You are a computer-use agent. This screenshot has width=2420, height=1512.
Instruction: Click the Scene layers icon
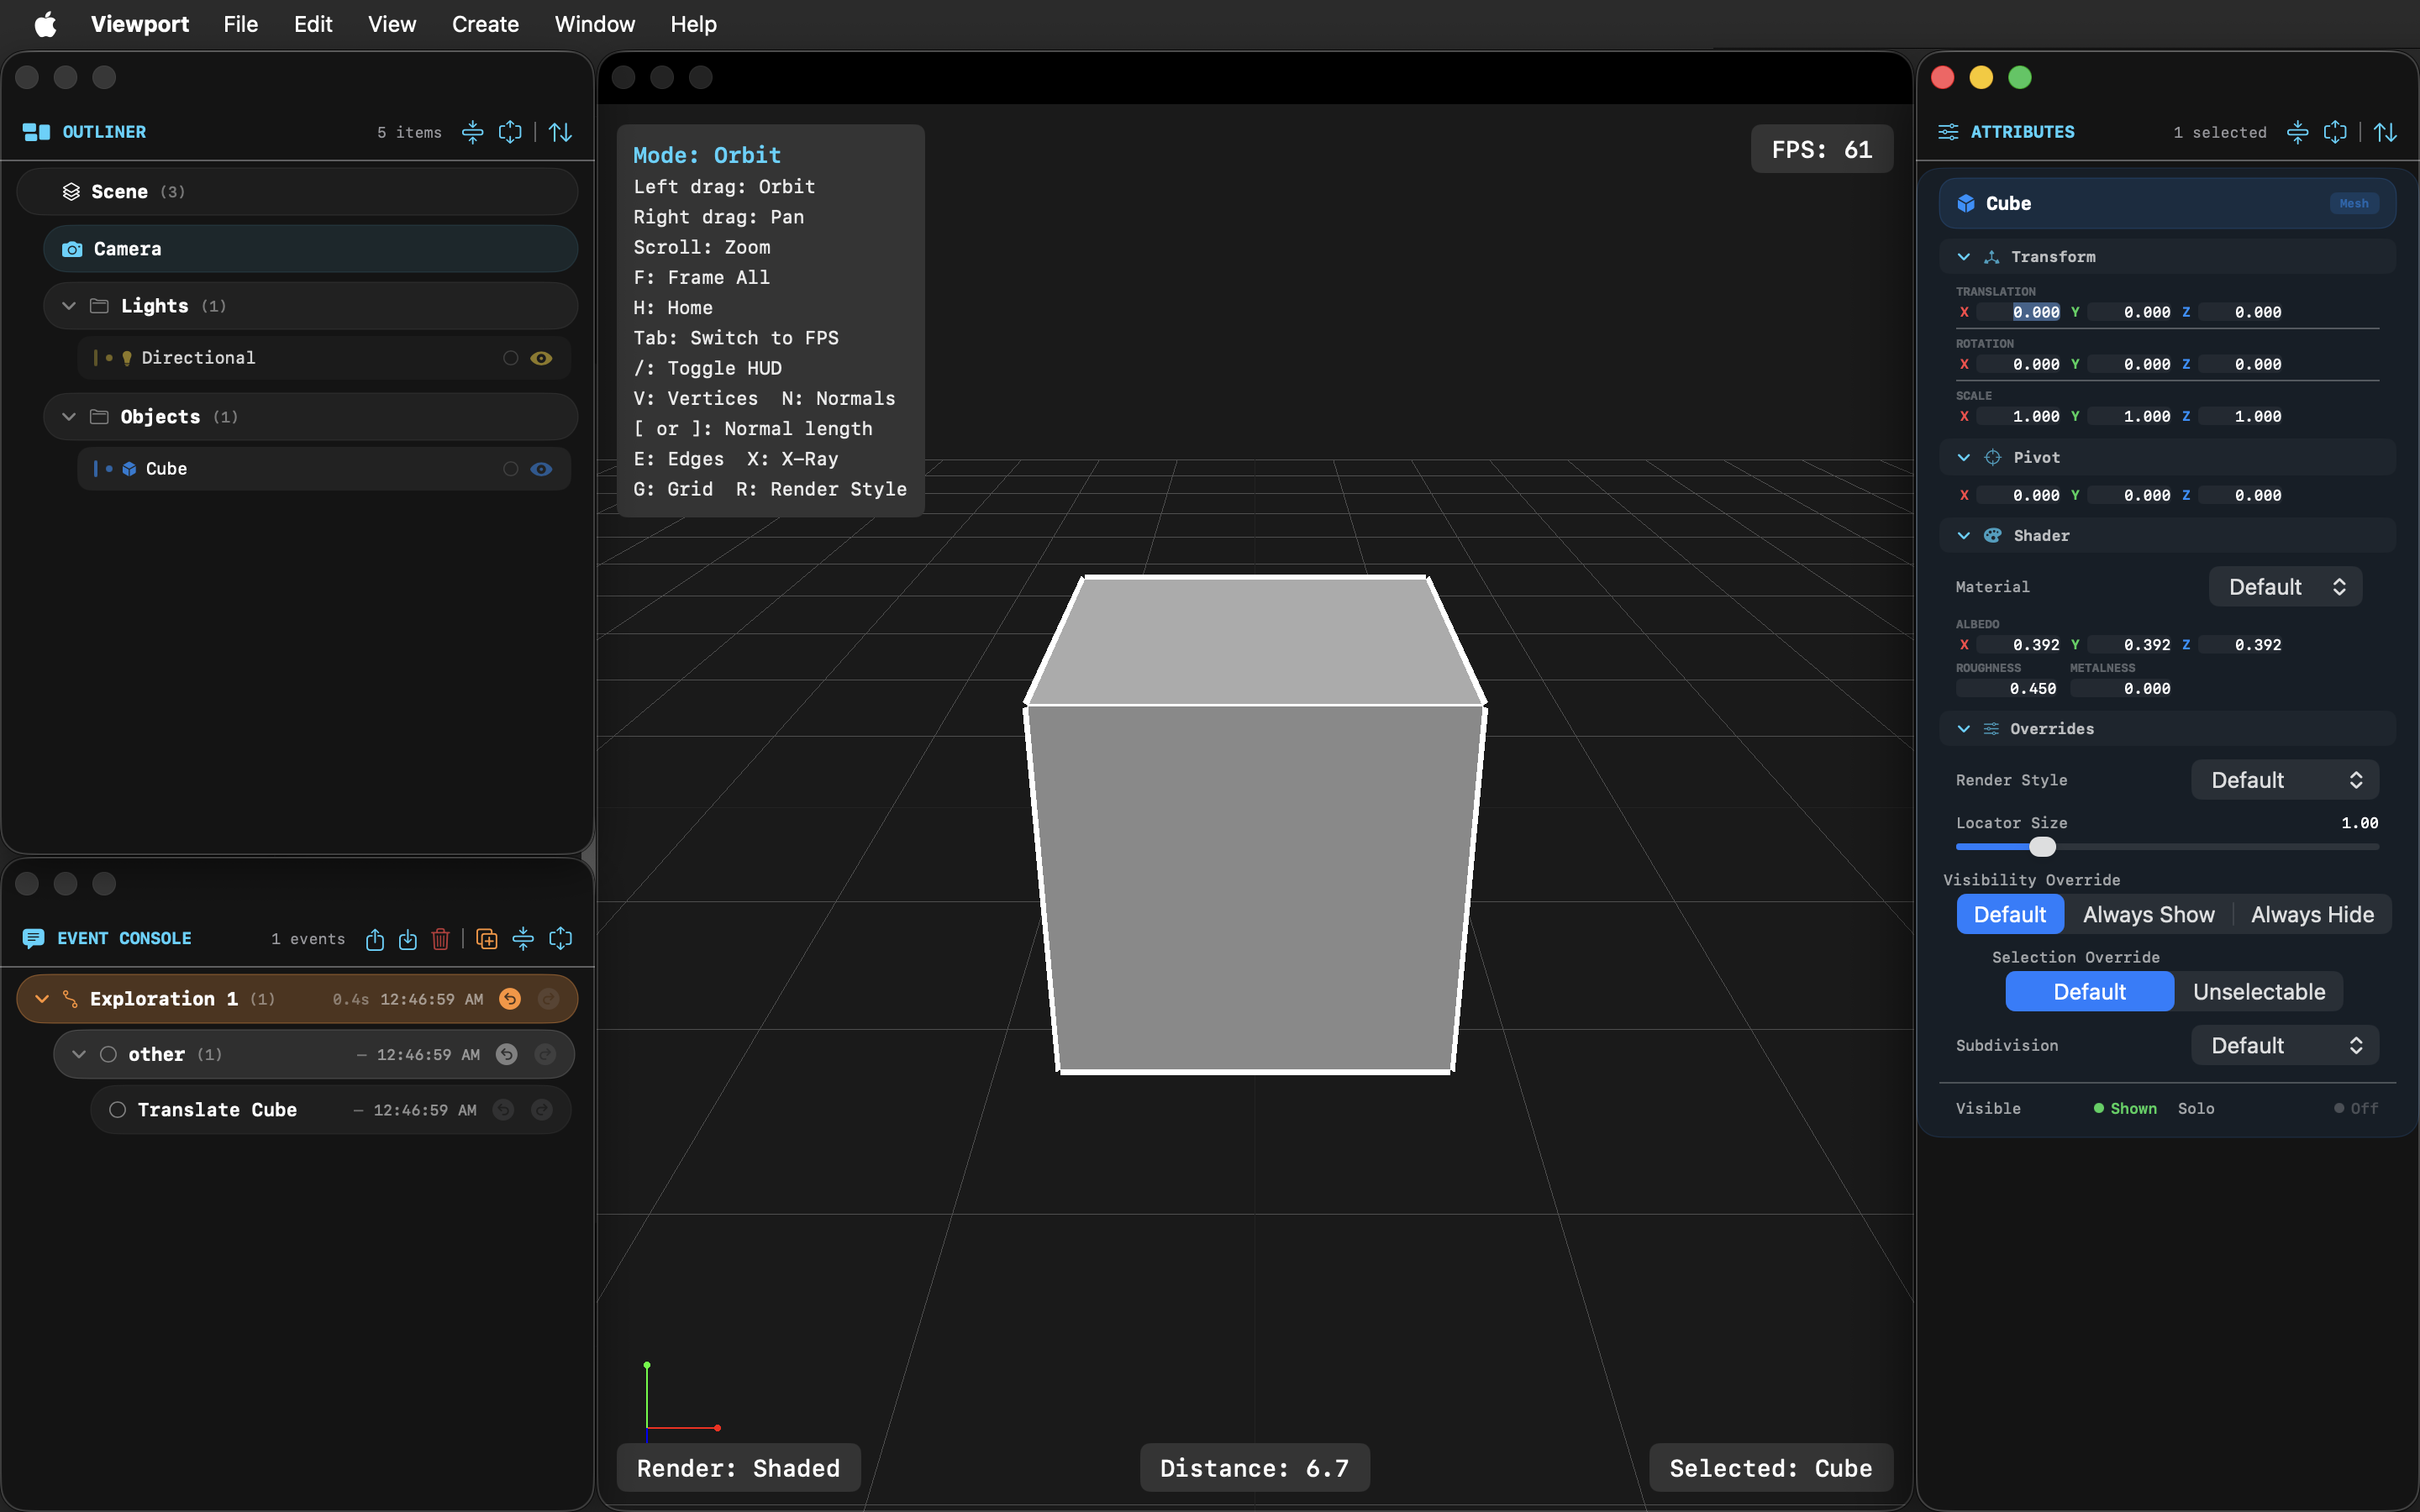point(71,192)
